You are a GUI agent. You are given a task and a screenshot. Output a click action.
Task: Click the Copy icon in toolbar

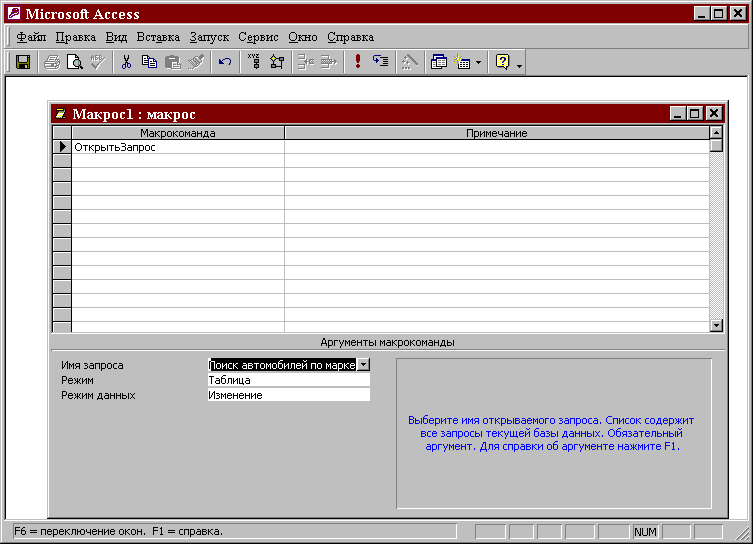[149, 62]
